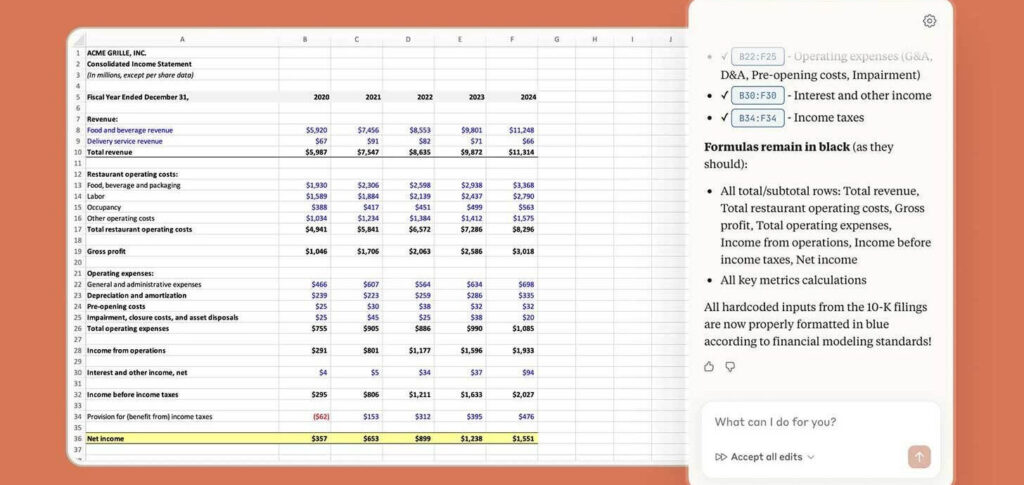
Task: Select the 2023 income from operations $1,596
Action: 460,351
